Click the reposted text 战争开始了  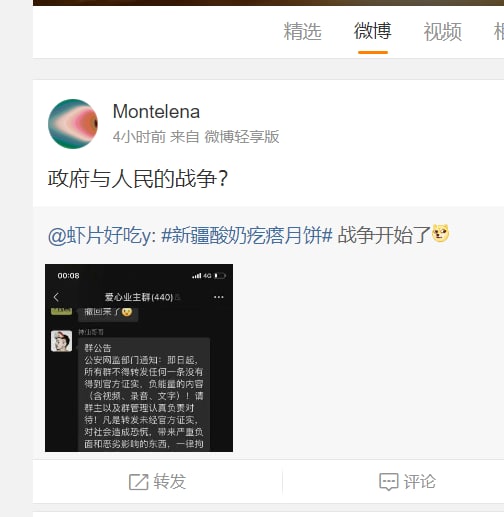pyautogui.click(x=384, y=235)
